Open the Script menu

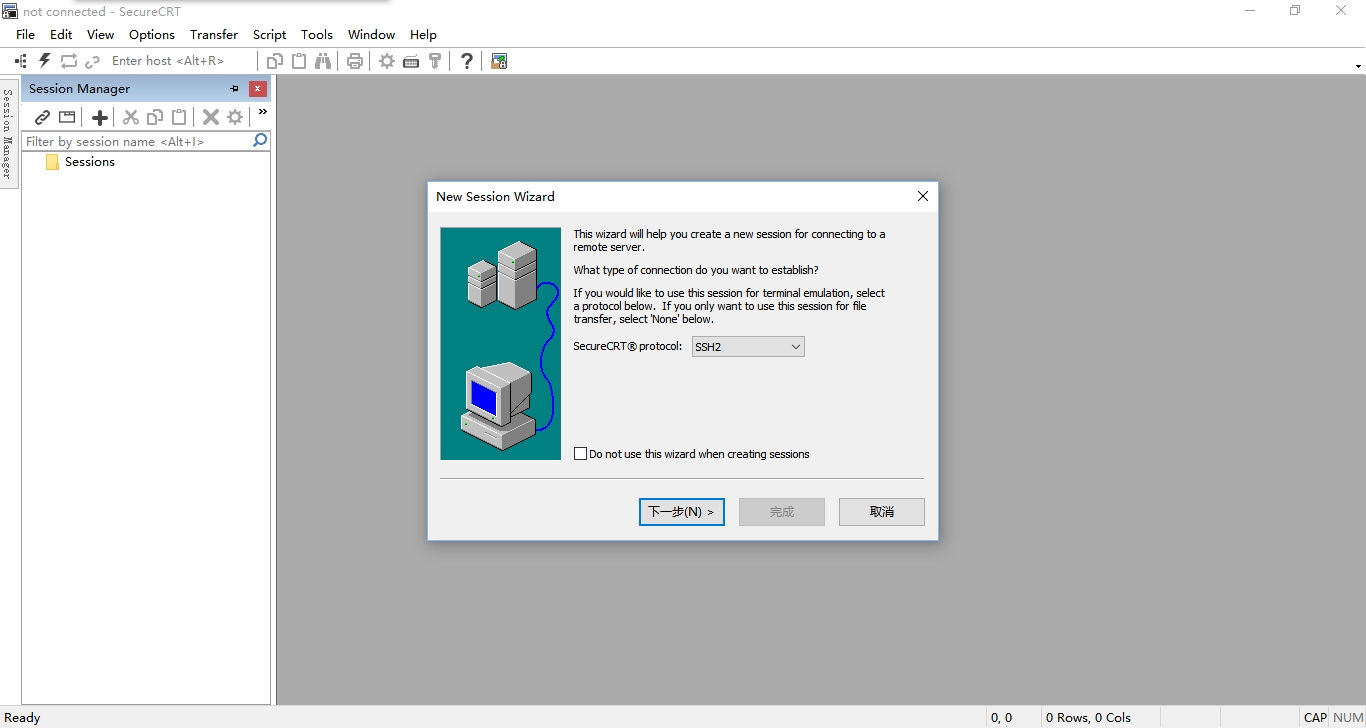click(269, 34)
